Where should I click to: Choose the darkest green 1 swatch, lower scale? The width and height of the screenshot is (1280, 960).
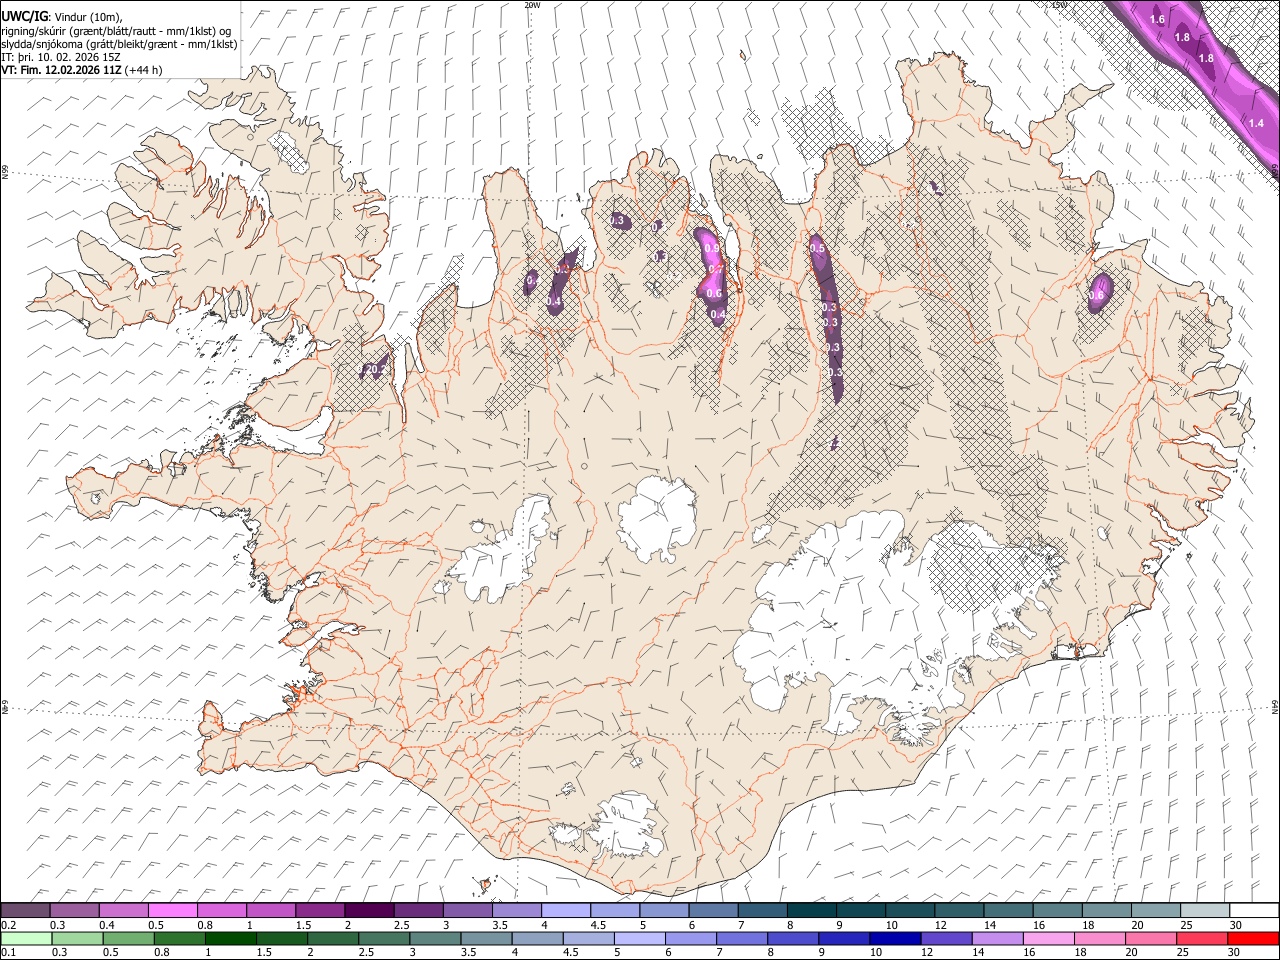click(x=230, y=938)
